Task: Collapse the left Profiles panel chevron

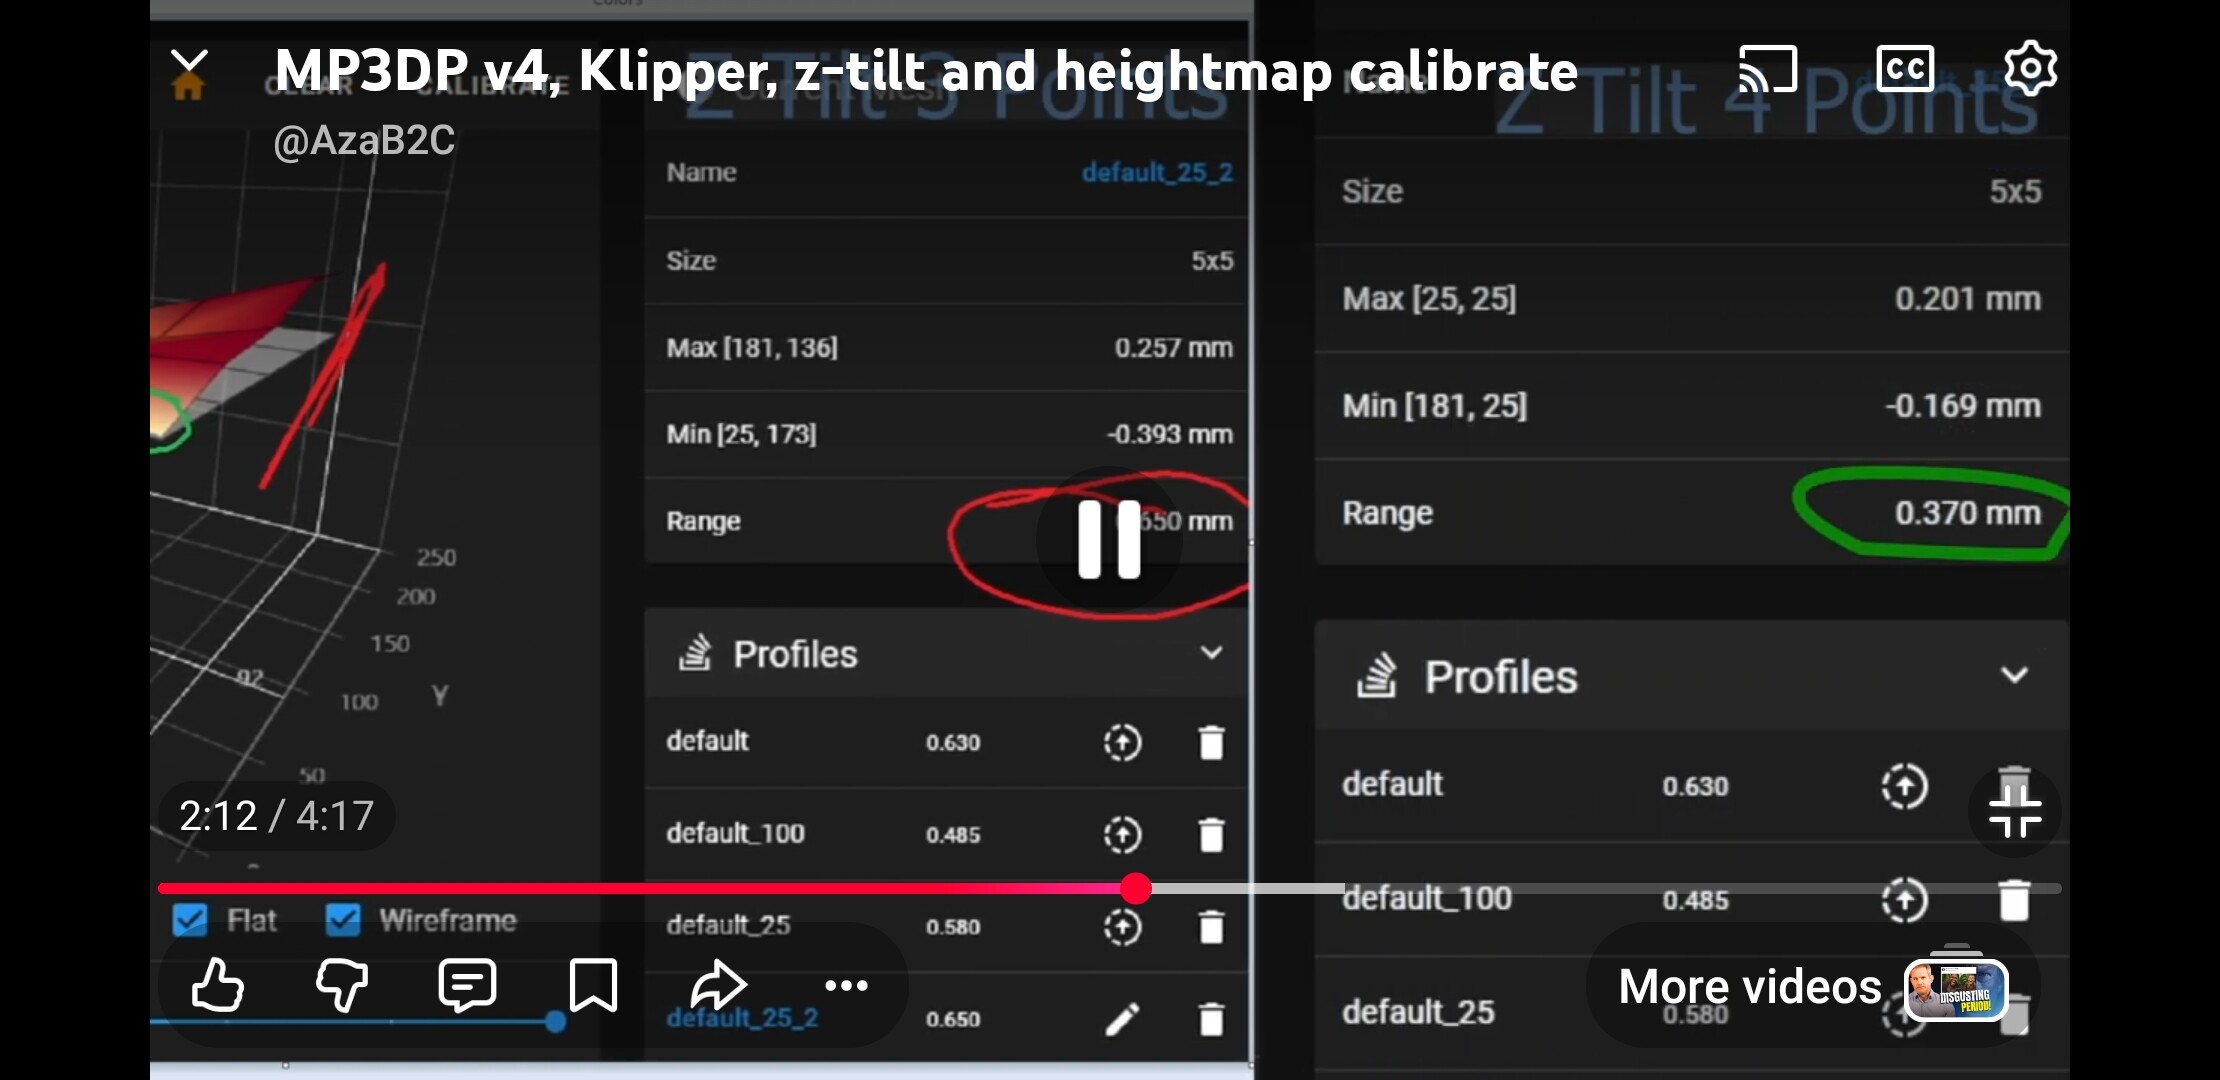Action: (1211, 653)
